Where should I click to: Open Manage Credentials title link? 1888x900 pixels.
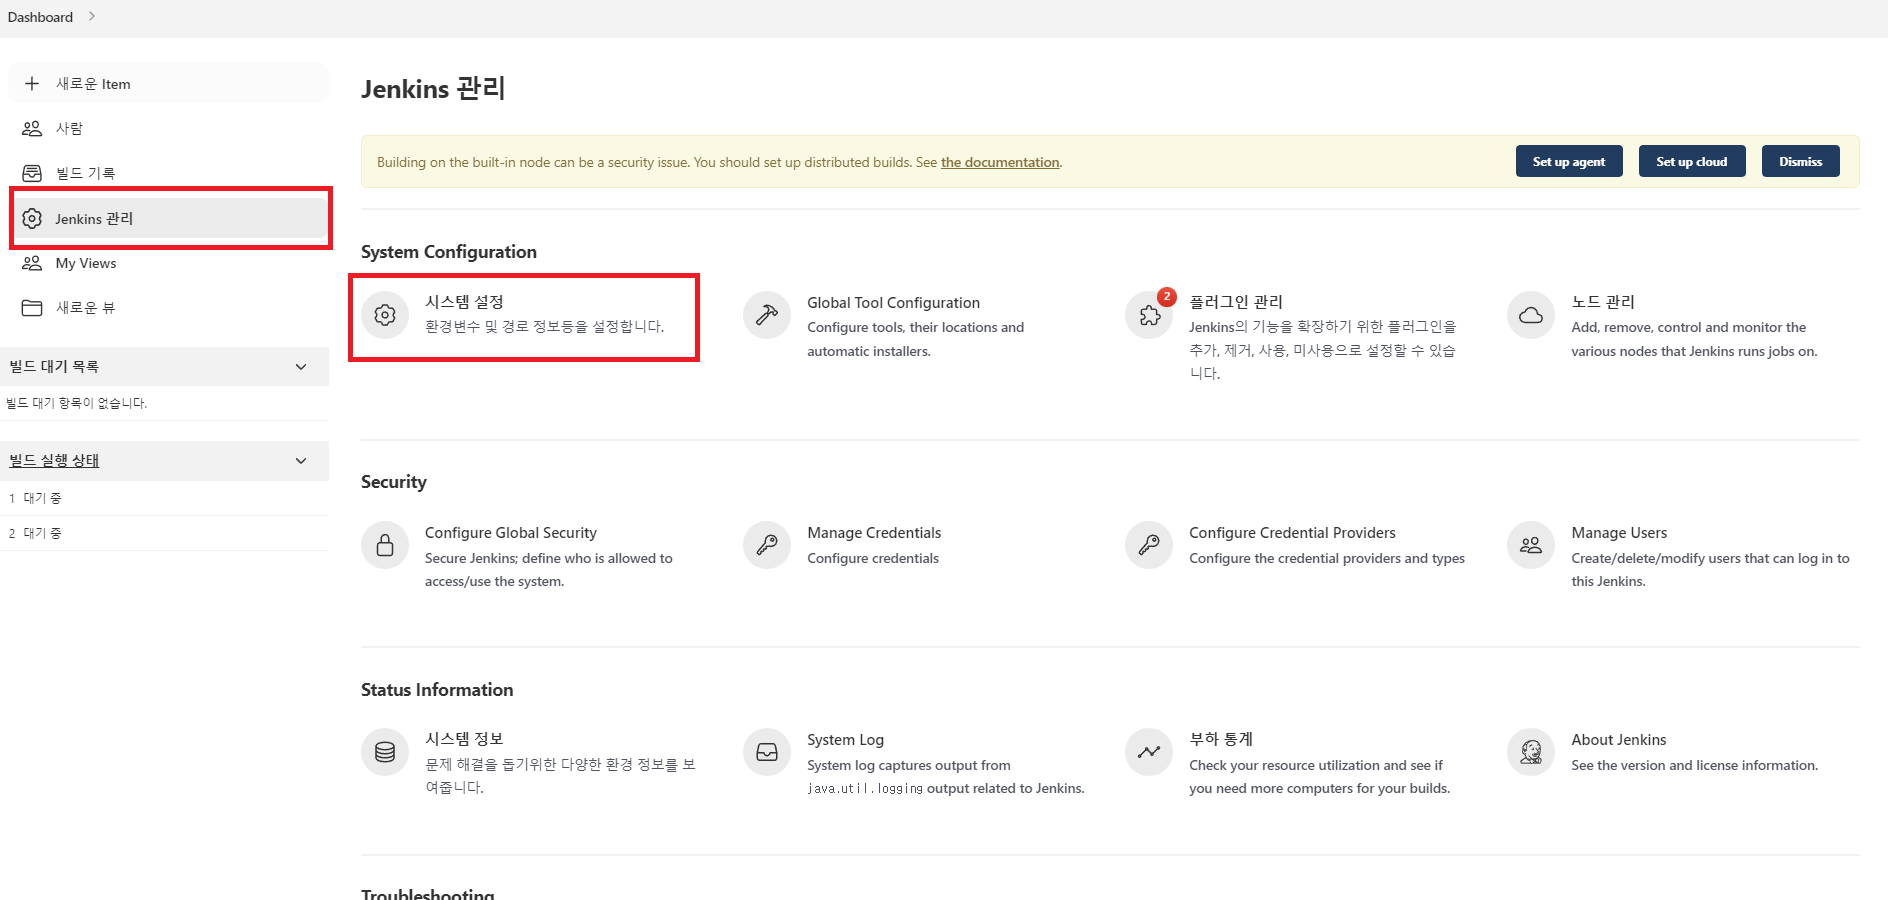[874, 533]
